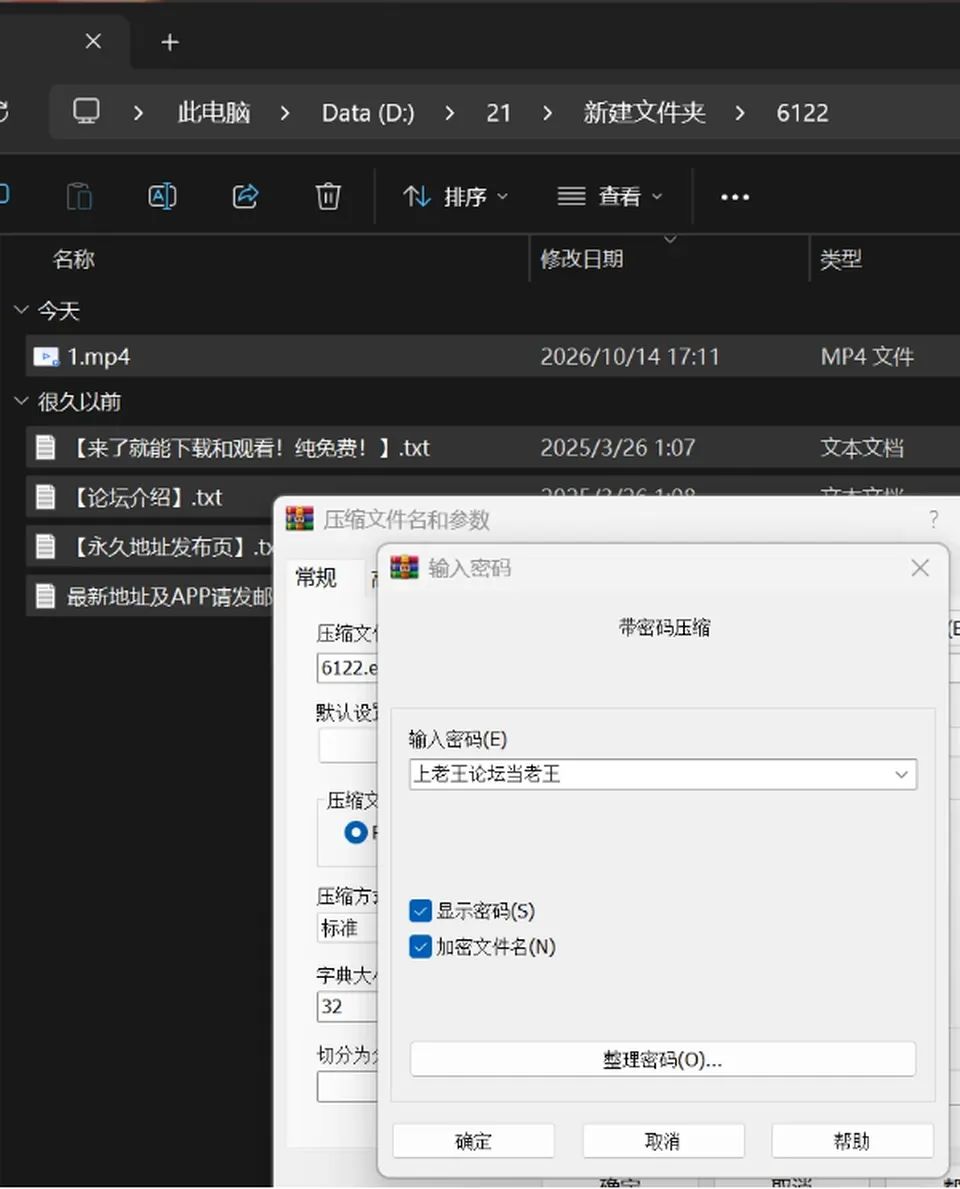The image size is (960, 1189).
Task: Click the 帮助 button in password dialog
Action: (852, 1141)
